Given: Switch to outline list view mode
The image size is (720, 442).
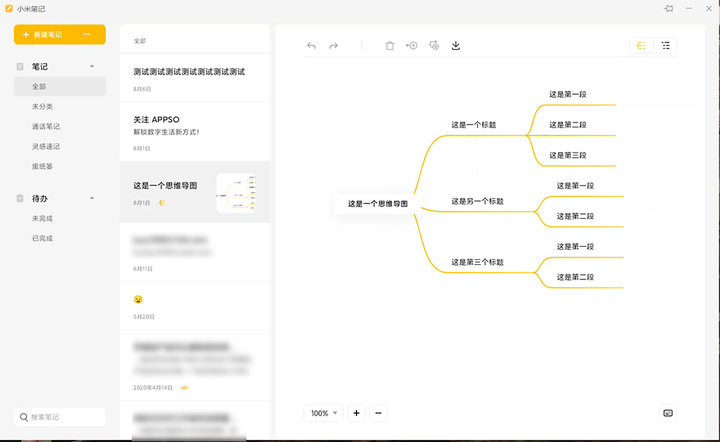Looking at the screenshot, I should coord(667,46).
